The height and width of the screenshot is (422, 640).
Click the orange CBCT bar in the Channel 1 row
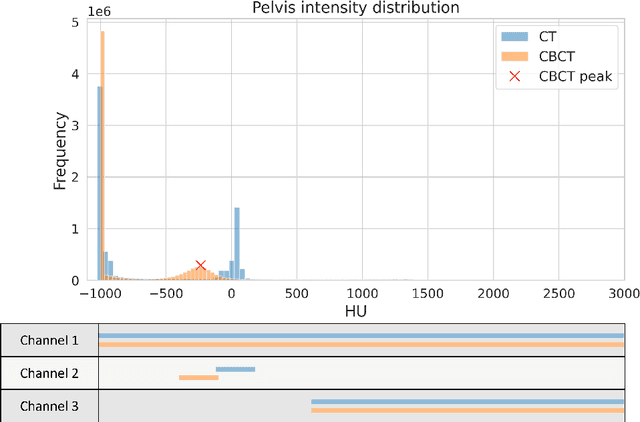[360, 344]
